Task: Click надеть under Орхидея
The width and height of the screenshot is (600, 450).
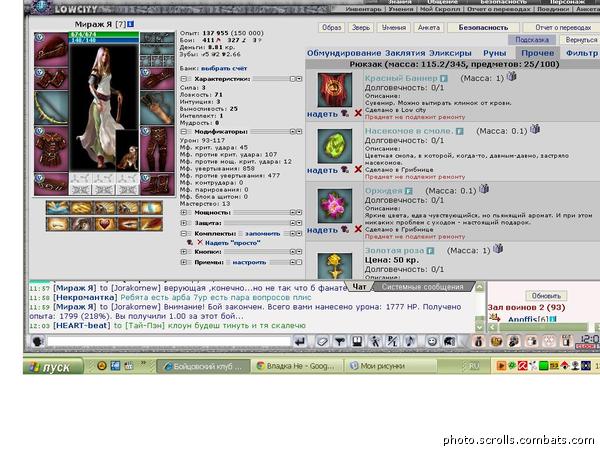Action: point(322,230)
